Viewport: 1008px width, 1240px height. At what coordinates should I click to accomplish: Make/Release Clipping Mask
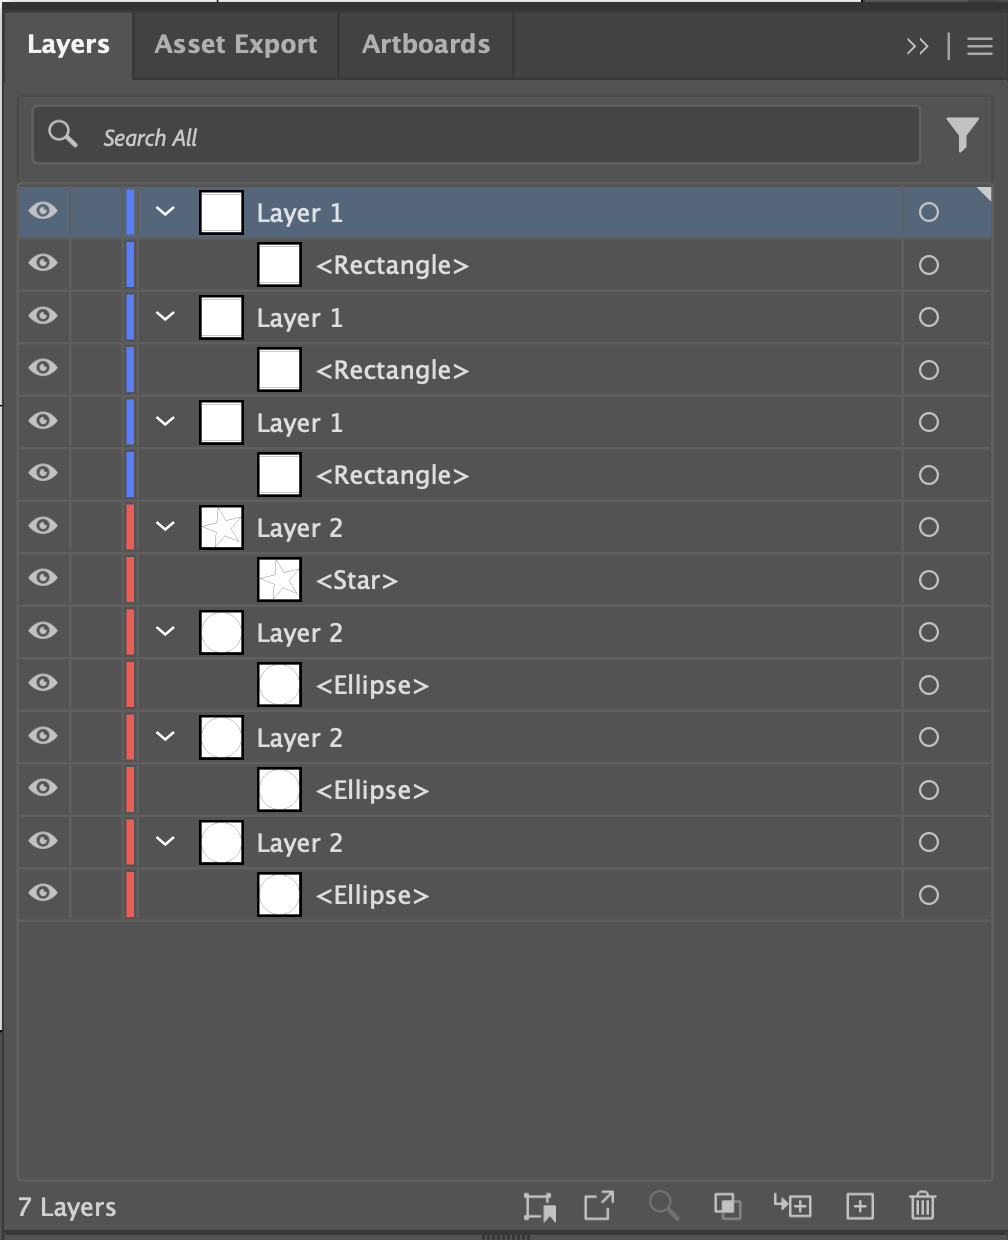click(728, 1206)
